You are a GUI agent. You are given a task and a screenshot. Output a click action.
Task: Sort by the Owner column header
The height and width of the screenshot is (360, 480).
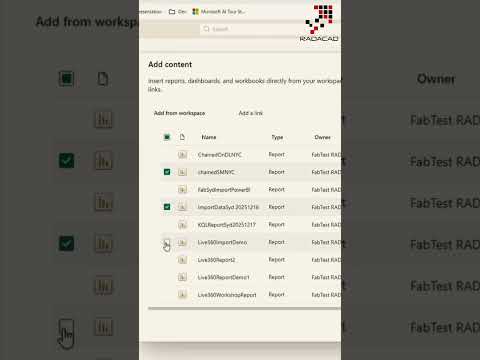pyautogui.click(x=322, y=137)
